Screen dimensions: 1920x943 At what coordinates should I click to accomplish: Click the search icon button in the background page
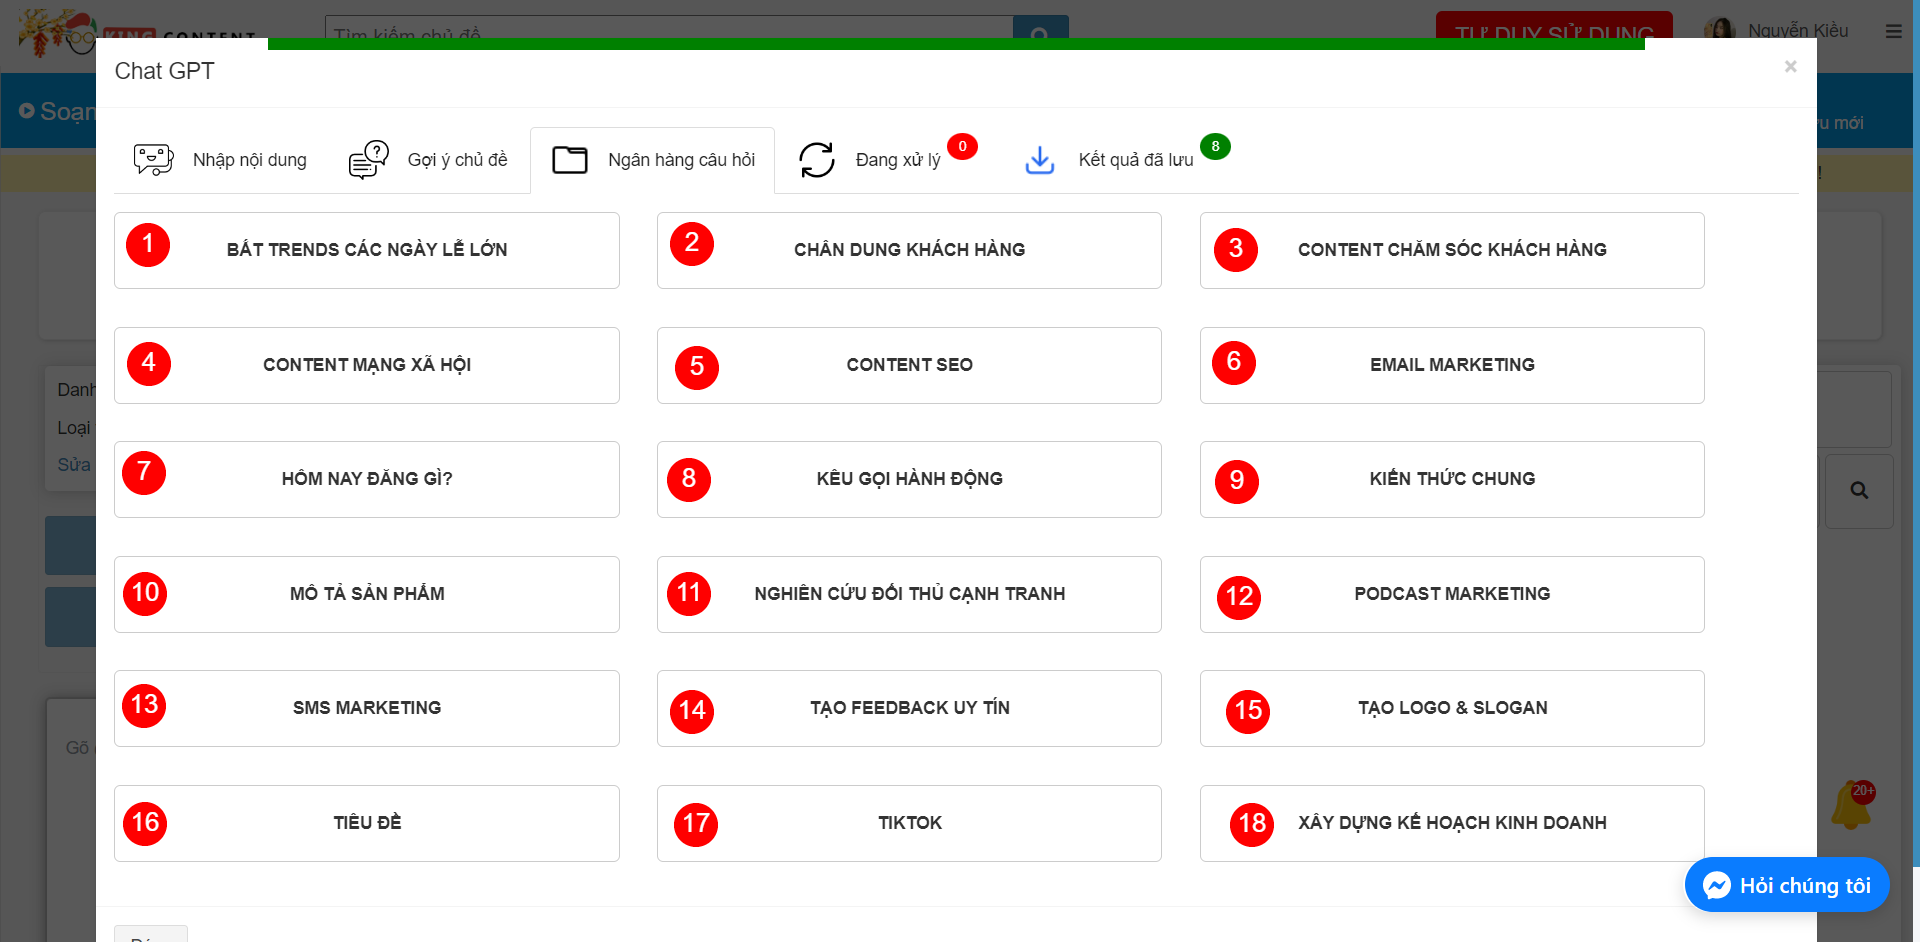(x=1859, y=491)
